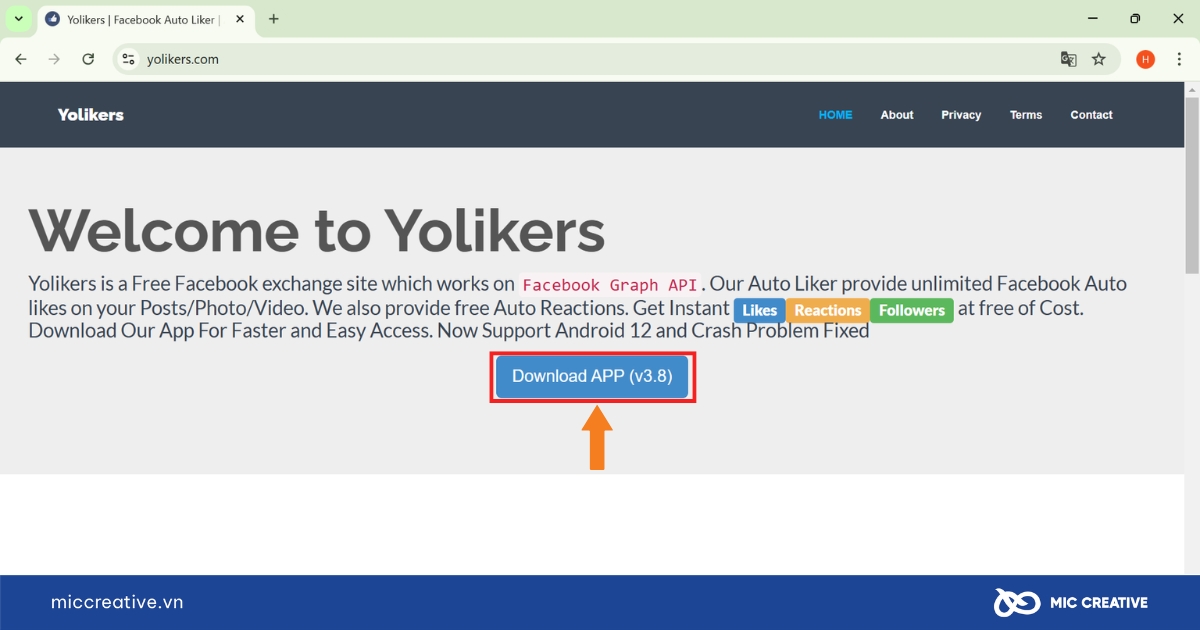Click the Yolikers brand logo text

[x=91, y=115]
